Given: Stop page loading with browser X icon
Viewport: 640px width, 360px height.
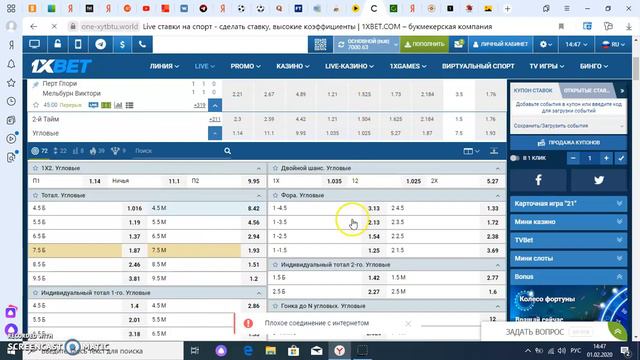Looking at the screenshot, I should [x=54, y=27].
